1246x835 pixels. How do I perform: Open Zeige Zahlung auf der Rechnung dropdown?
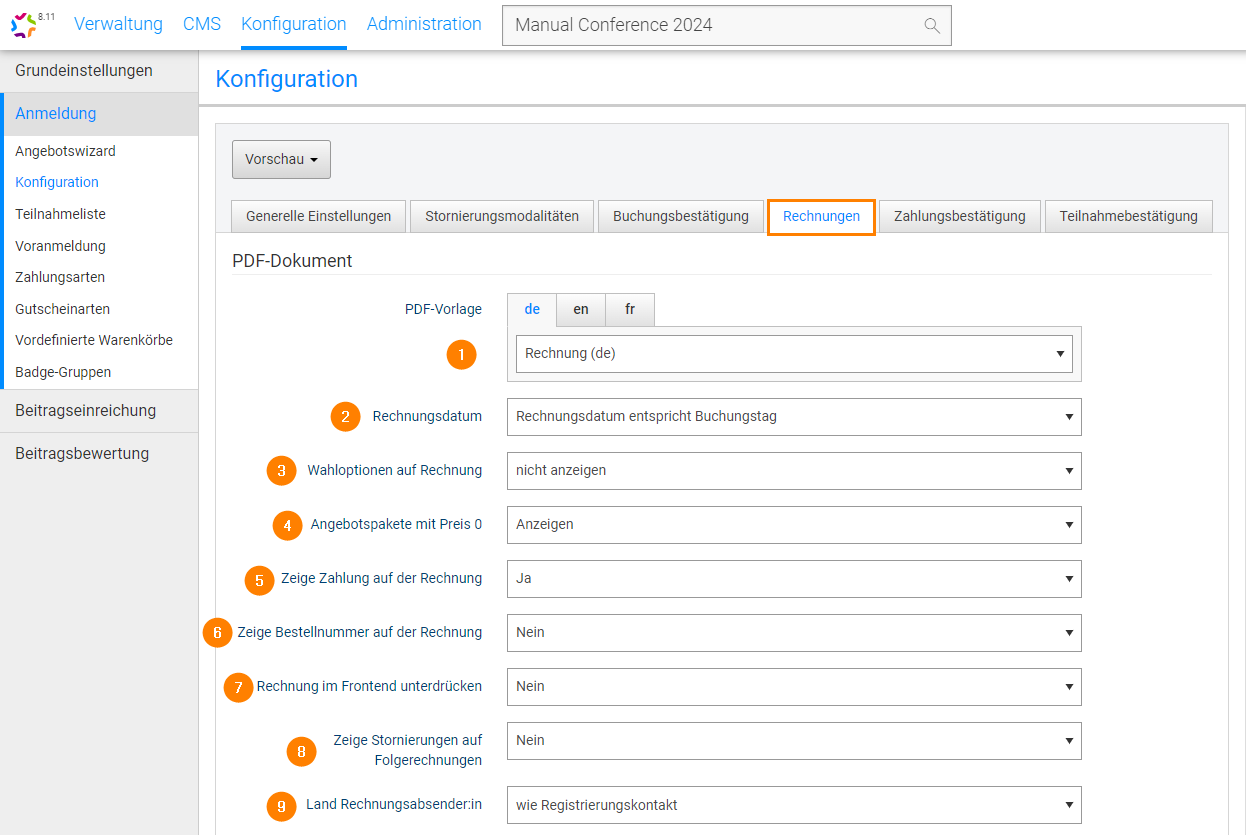[x=794, y=579]
